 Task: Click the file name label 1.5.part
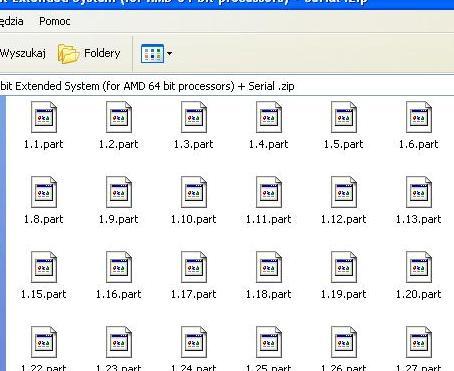tap(344, 144)
